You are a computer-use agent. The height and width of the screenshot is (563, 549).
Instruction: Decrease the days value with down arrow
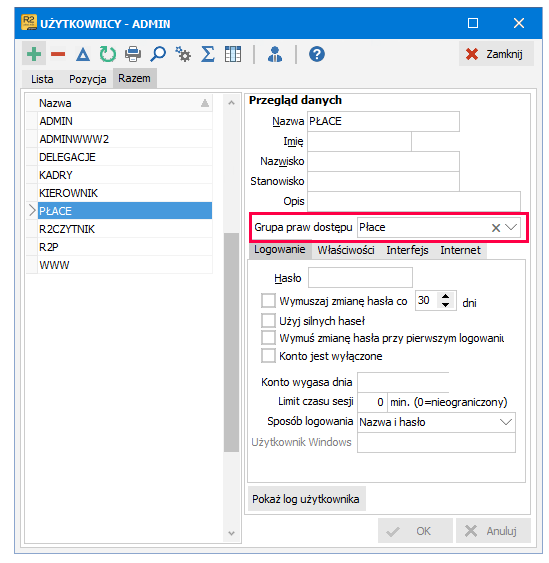pyautogui.click(x=445, y=305)
